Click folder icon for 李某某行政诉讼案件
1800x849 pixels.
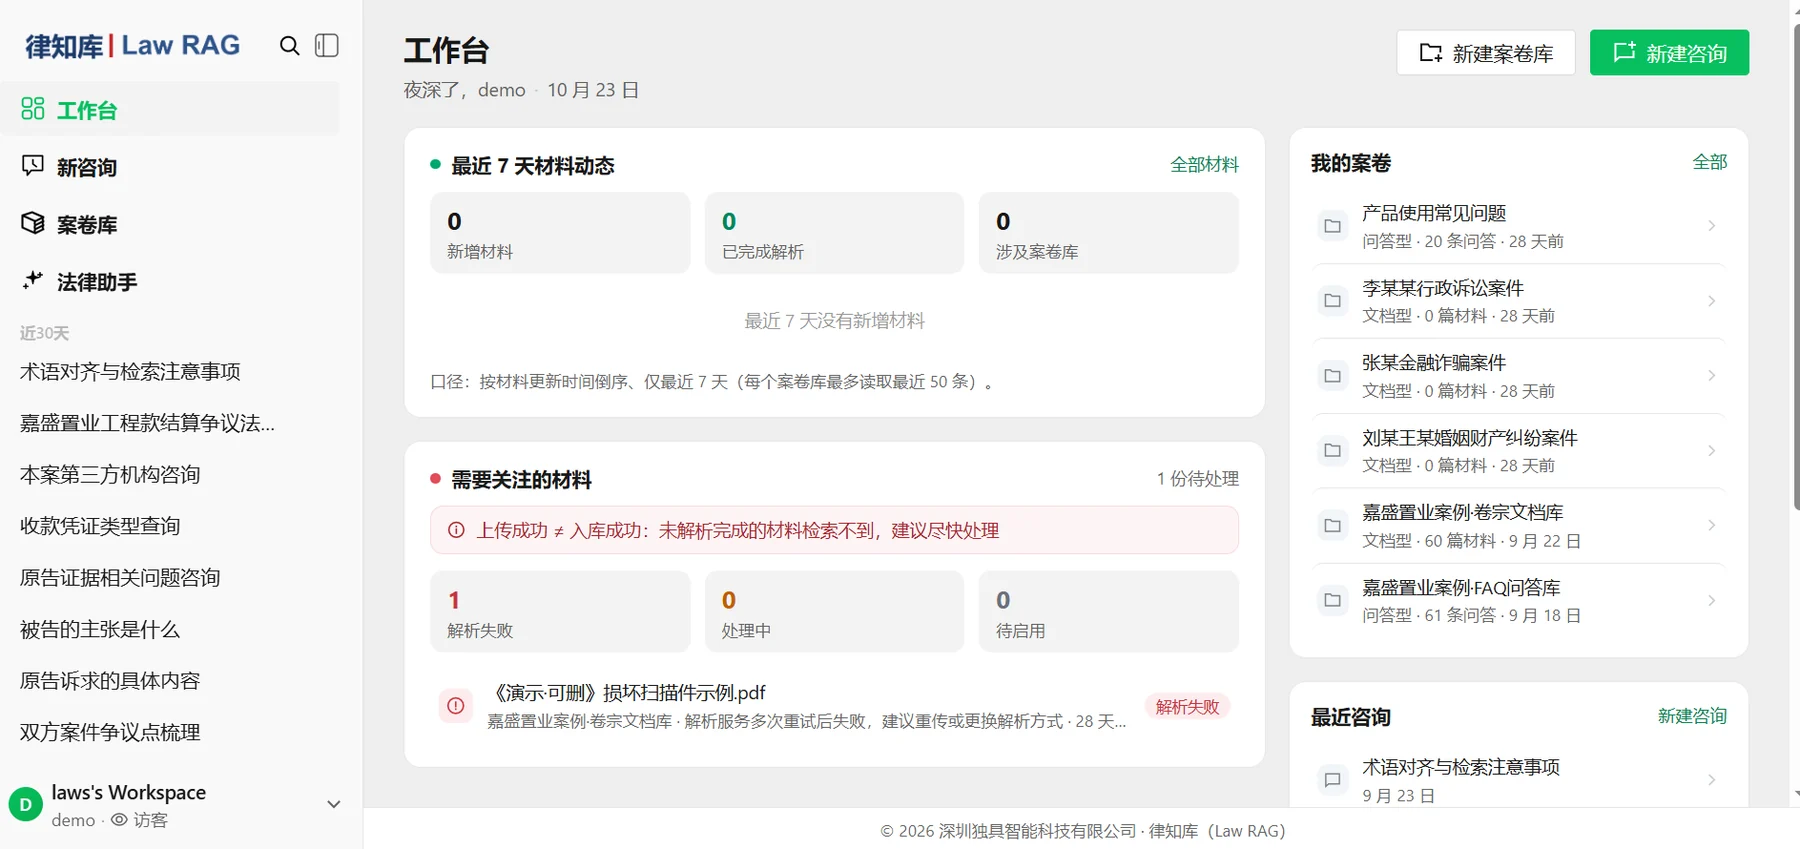pyautogui.click(x=1333, y=301)
